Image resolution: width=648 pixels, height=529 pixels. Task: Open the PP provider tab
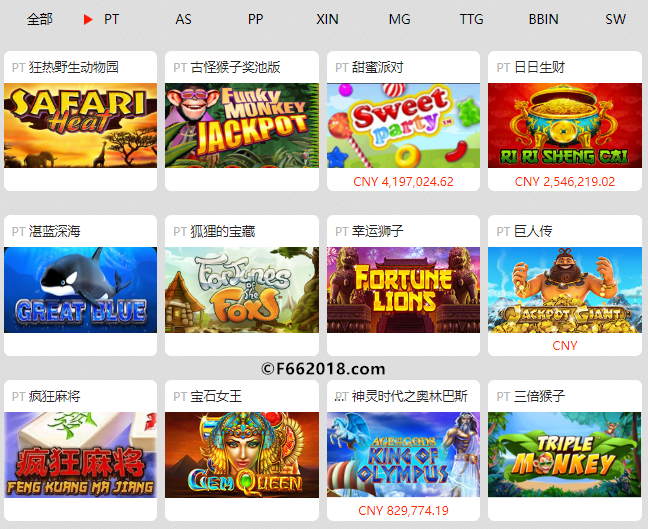tap(255, 19)
